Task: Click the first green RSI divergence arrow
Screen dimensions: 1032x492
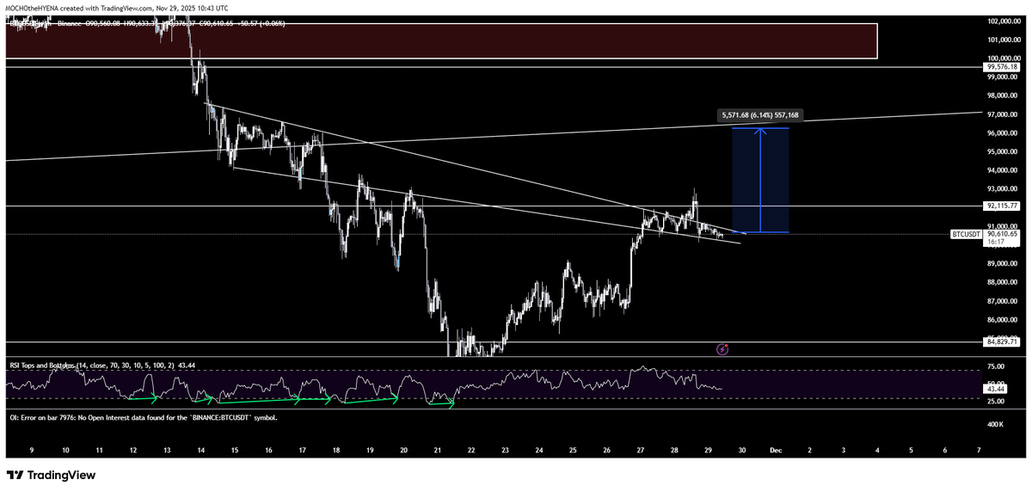Action: pos(146,400)
